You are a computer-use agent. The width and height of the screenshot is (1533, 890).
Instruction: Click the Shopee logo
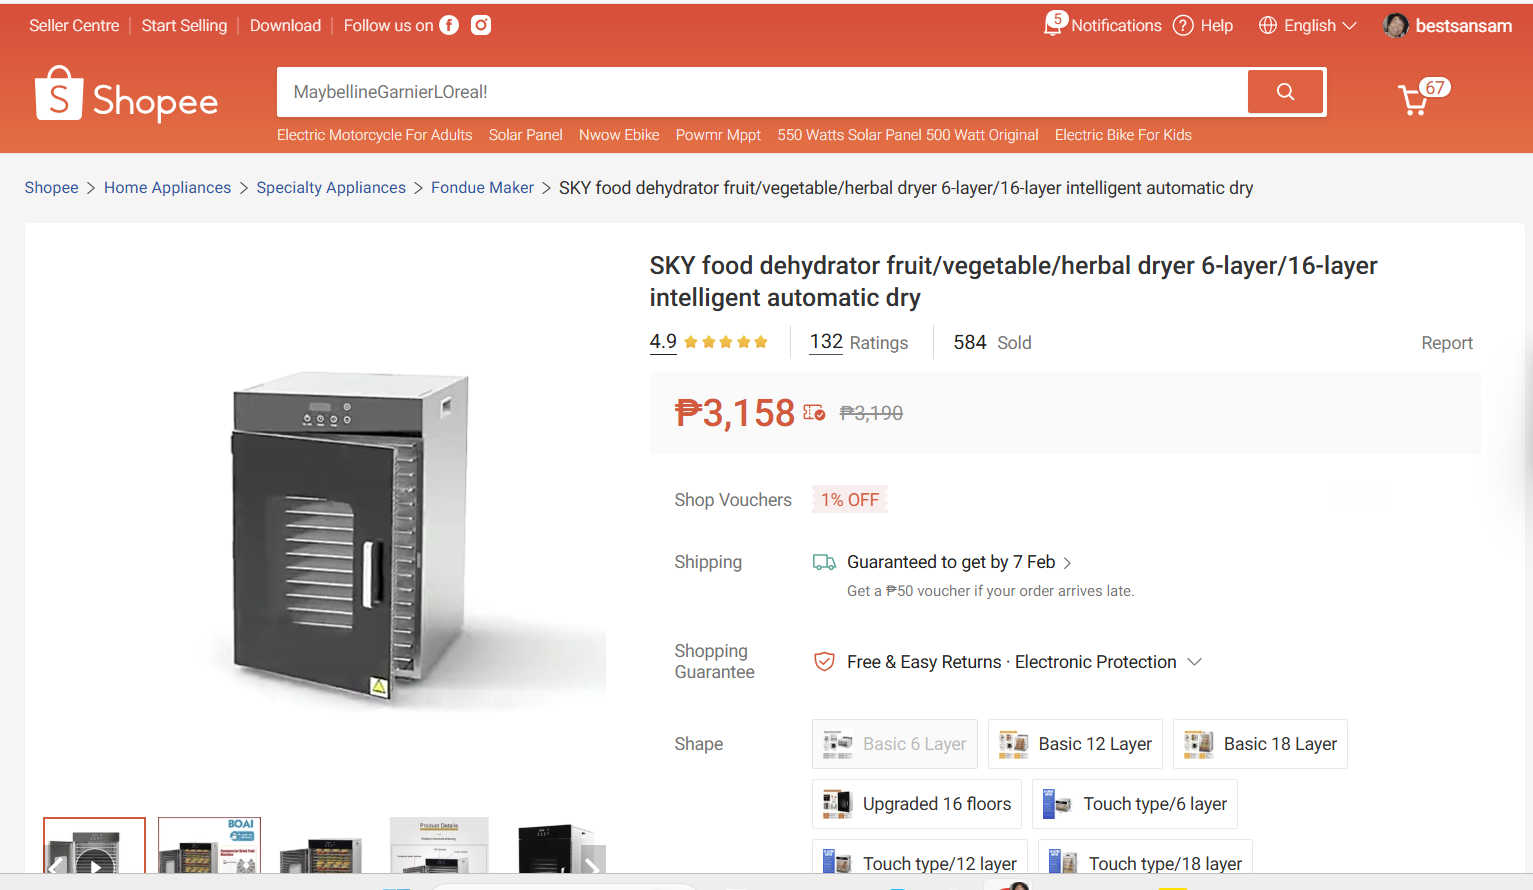pyautogui.click(x=126, y=95)
